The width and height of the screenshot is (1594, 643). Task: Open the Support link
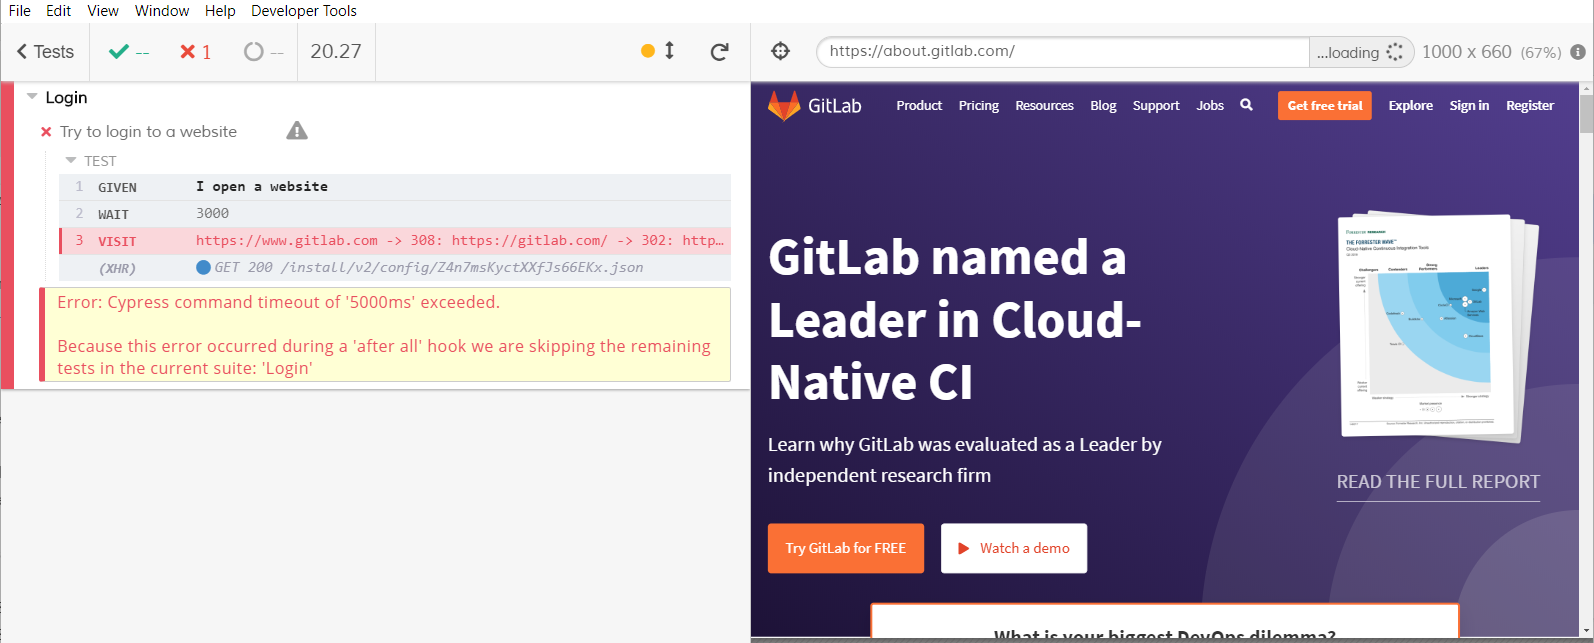(1156, 106)
